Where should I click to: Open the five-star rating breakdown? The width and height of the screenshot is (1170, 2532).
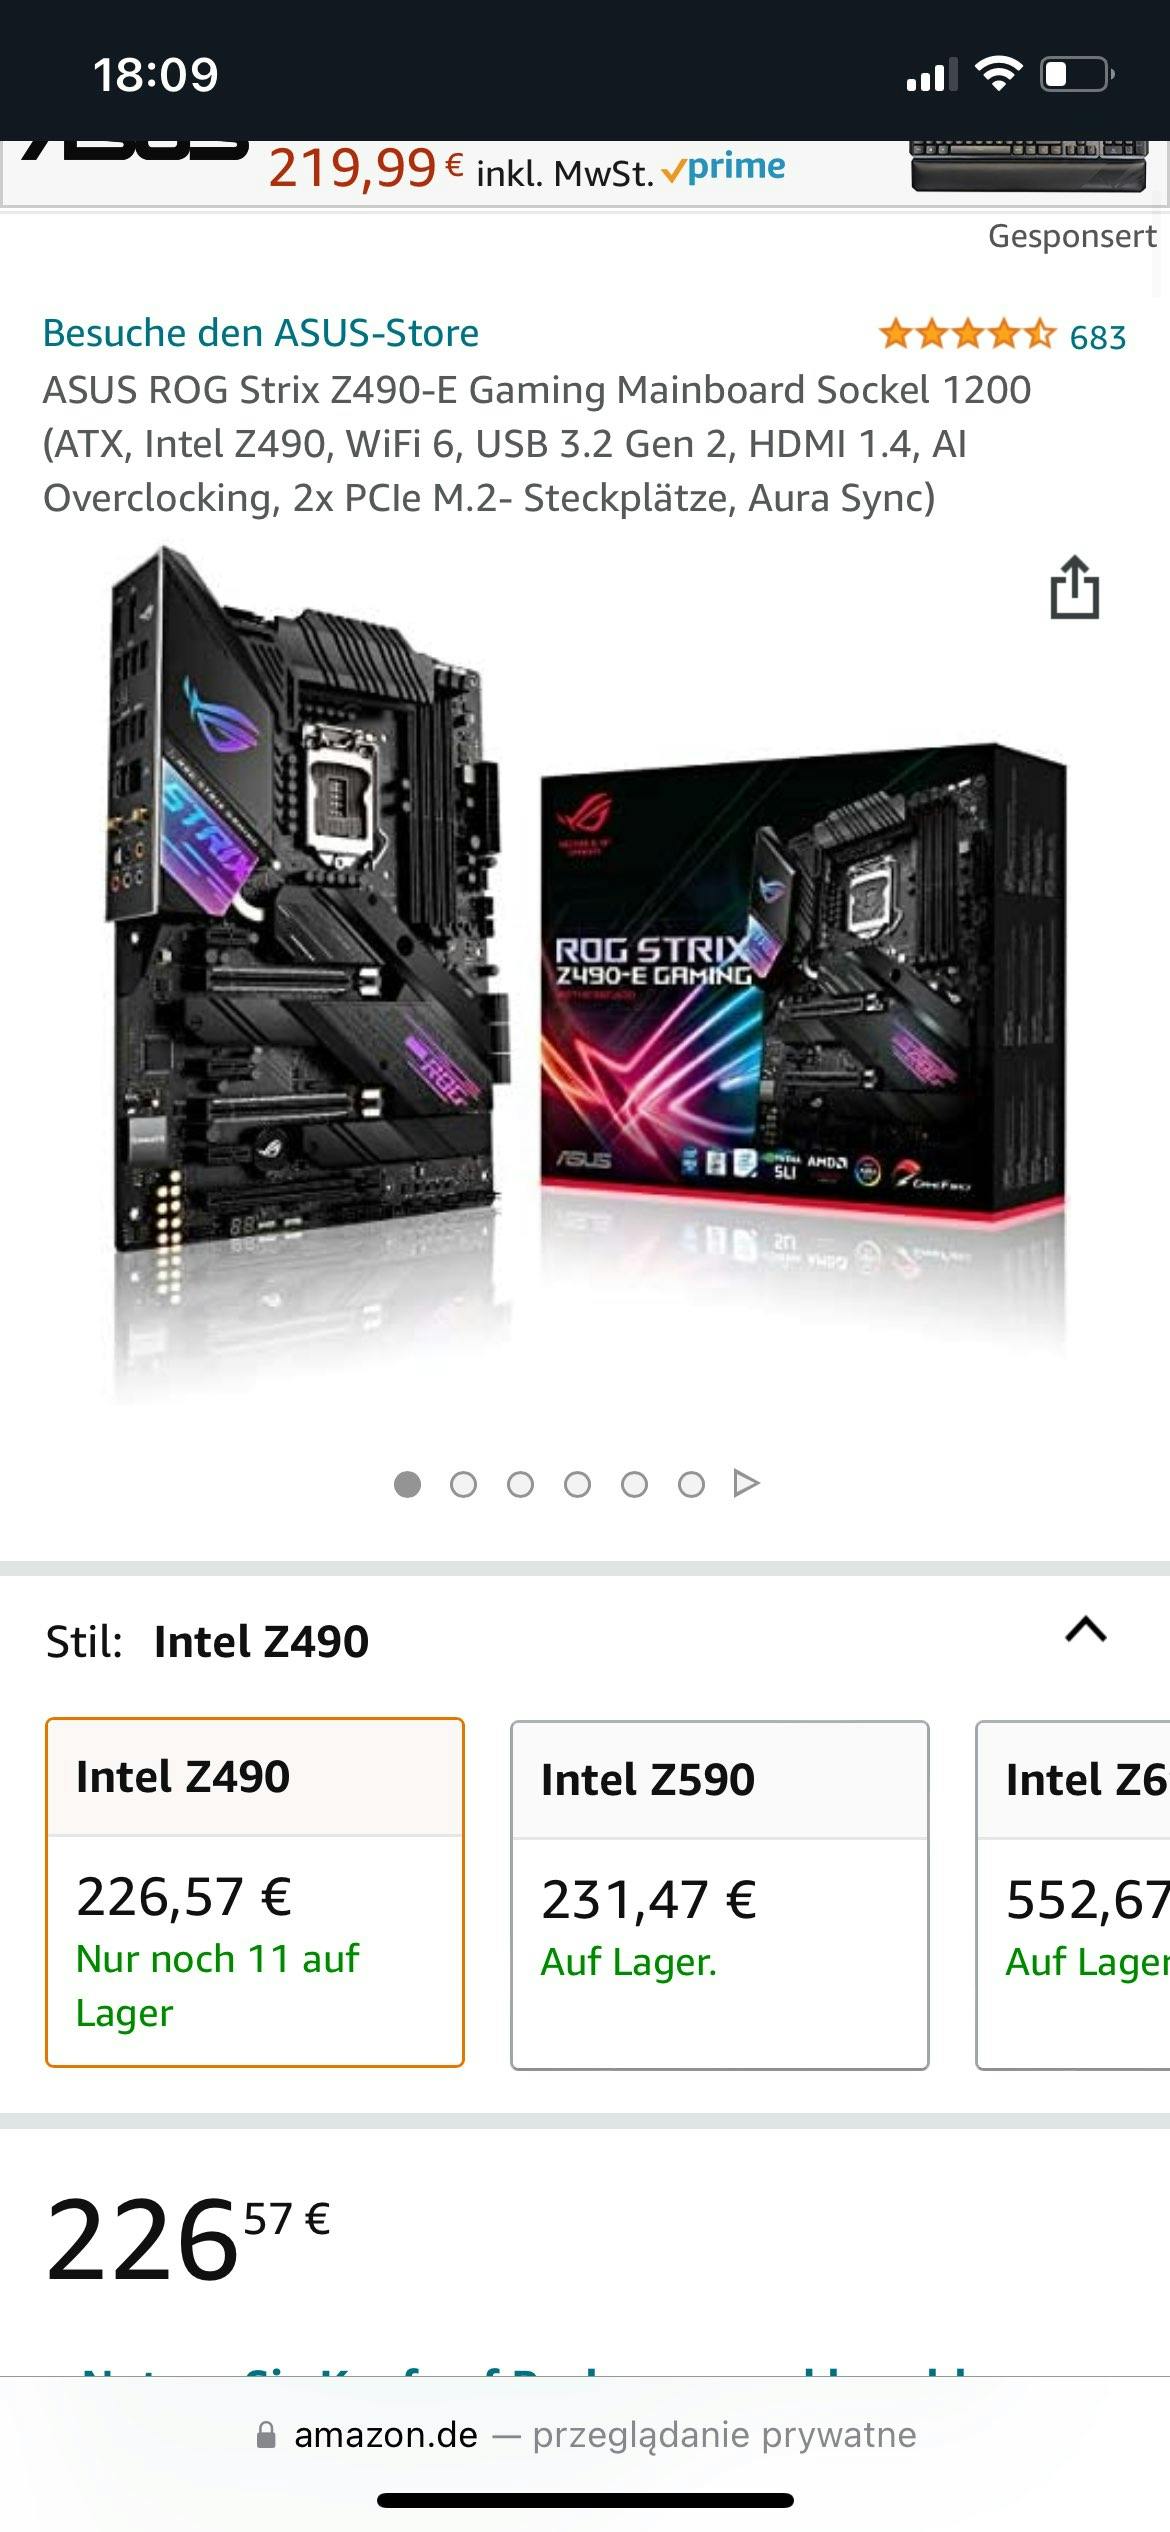[967, 334]
